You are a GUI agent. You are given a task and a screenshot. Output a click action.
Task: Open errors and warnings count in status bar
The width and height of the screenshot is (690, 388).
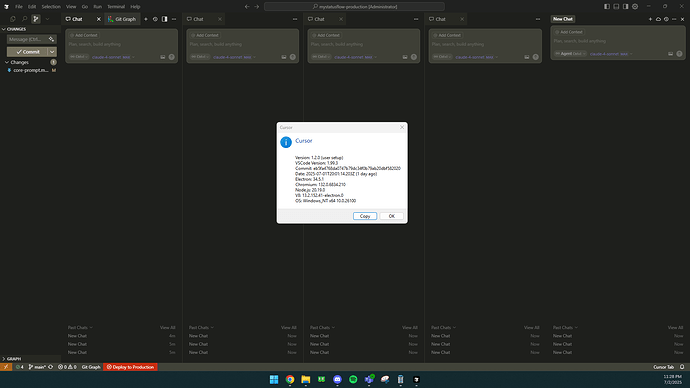click(67, 367)
